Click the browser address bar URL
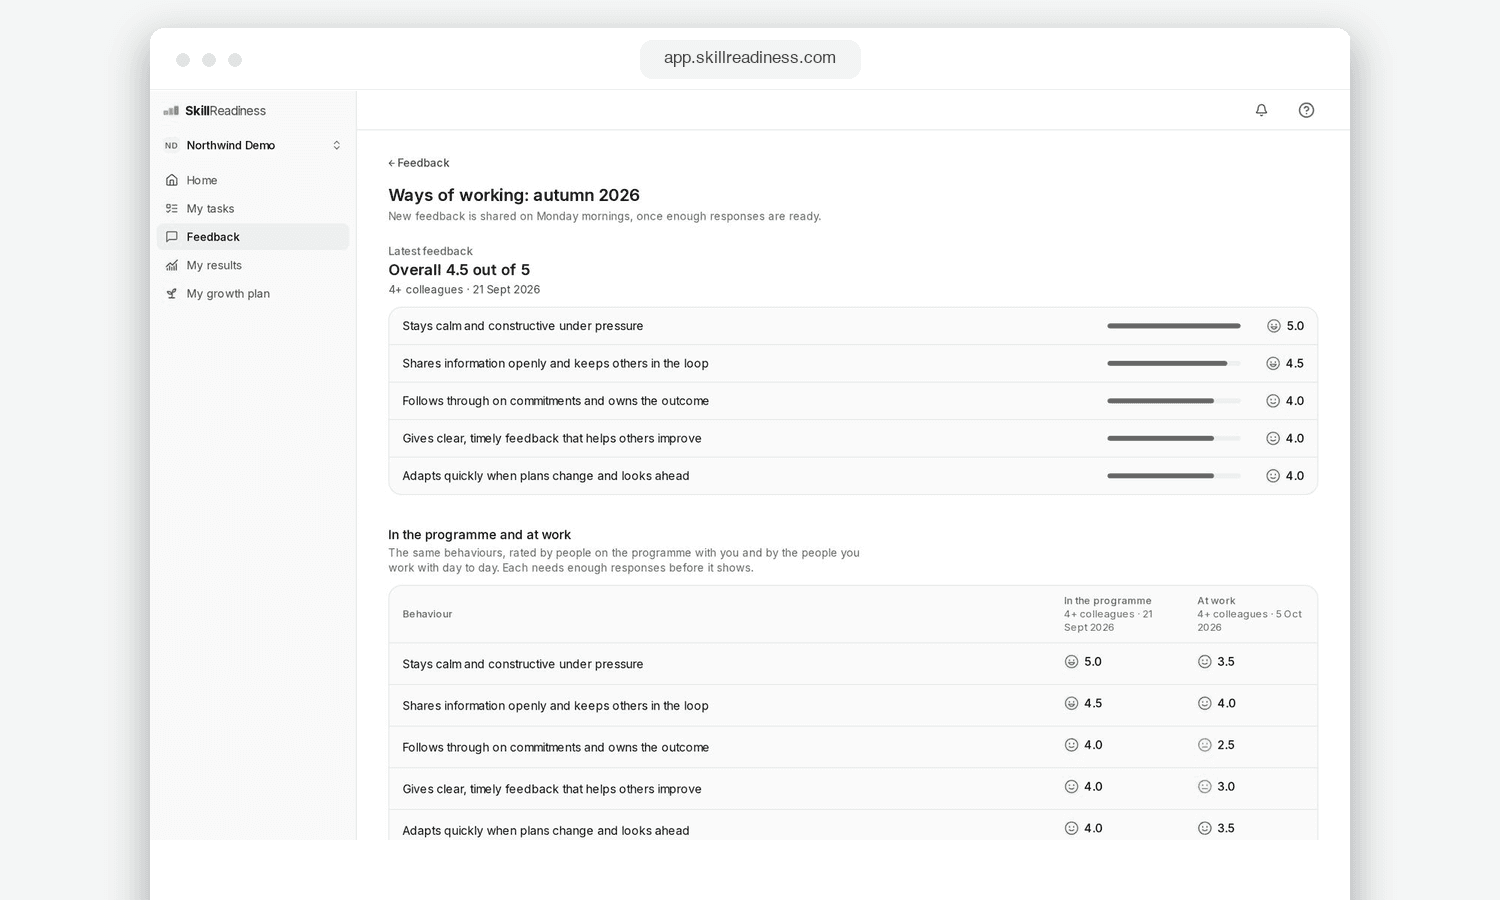Image resolution: width=1500 pixels, height=900 pixels. pos(750,58)
